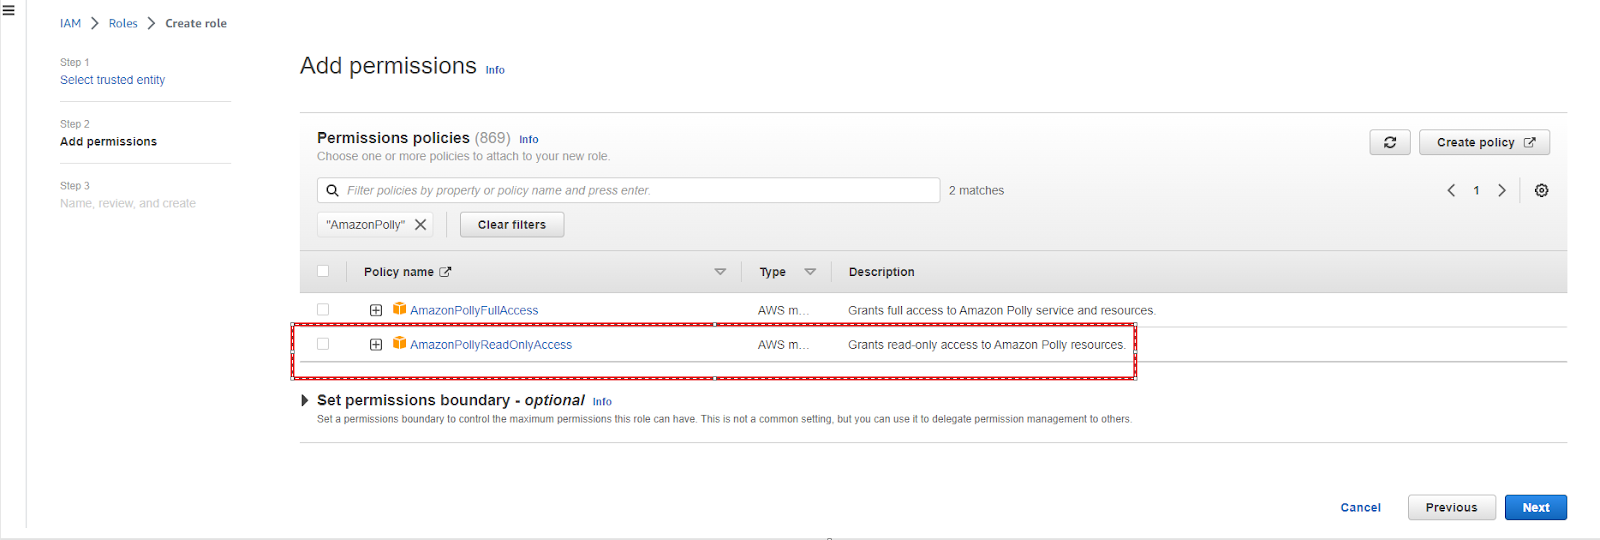Click the AmazonPollyReadOnlyAccess policy cube icon
1600x540 pixels.
point(399,343)
